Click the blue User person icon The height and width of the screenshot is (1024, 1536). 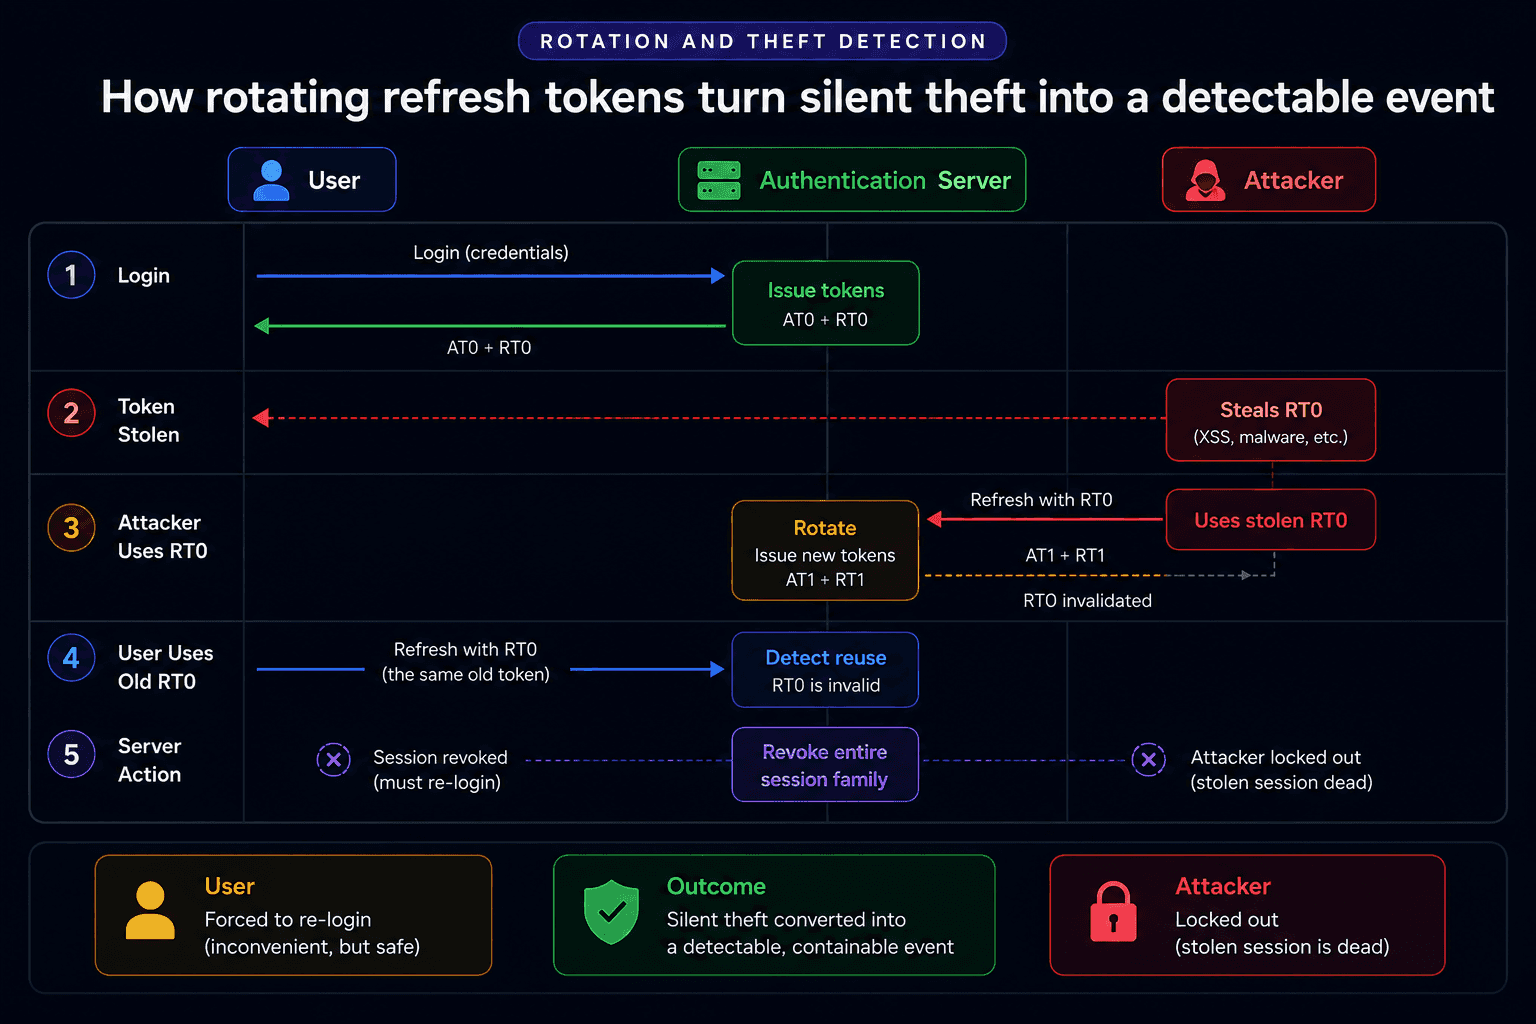(x=271, y=180)
